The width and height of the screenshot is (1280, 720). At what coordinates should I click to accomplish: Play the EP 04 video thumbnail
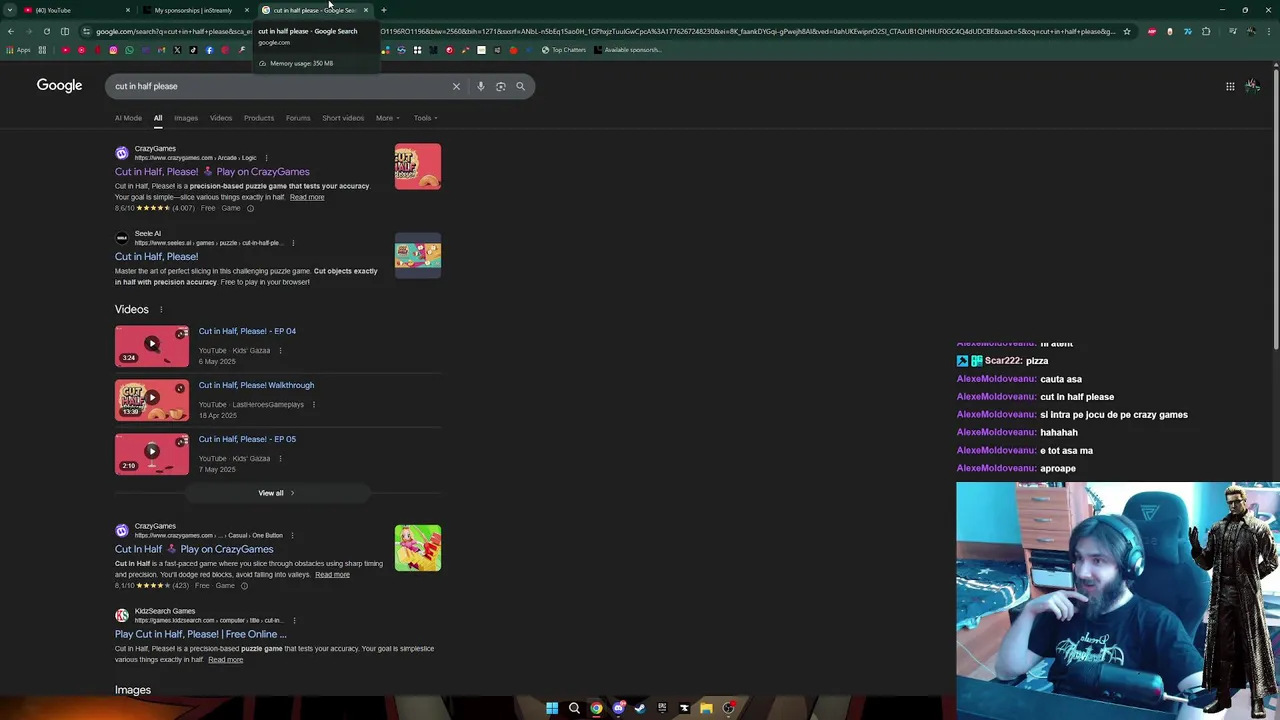click(152, 345)
